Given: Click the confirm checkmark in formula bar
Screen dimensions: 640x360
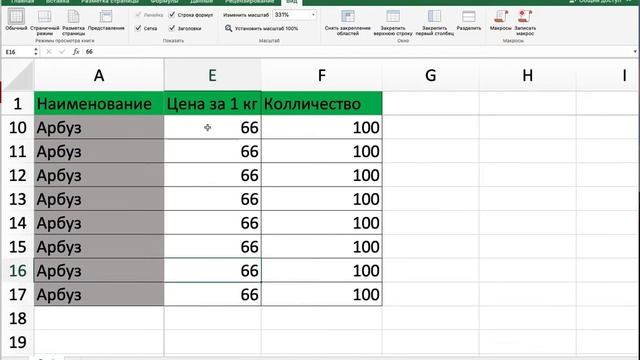Looking at the screenshot, I should [x=62, y=52].
